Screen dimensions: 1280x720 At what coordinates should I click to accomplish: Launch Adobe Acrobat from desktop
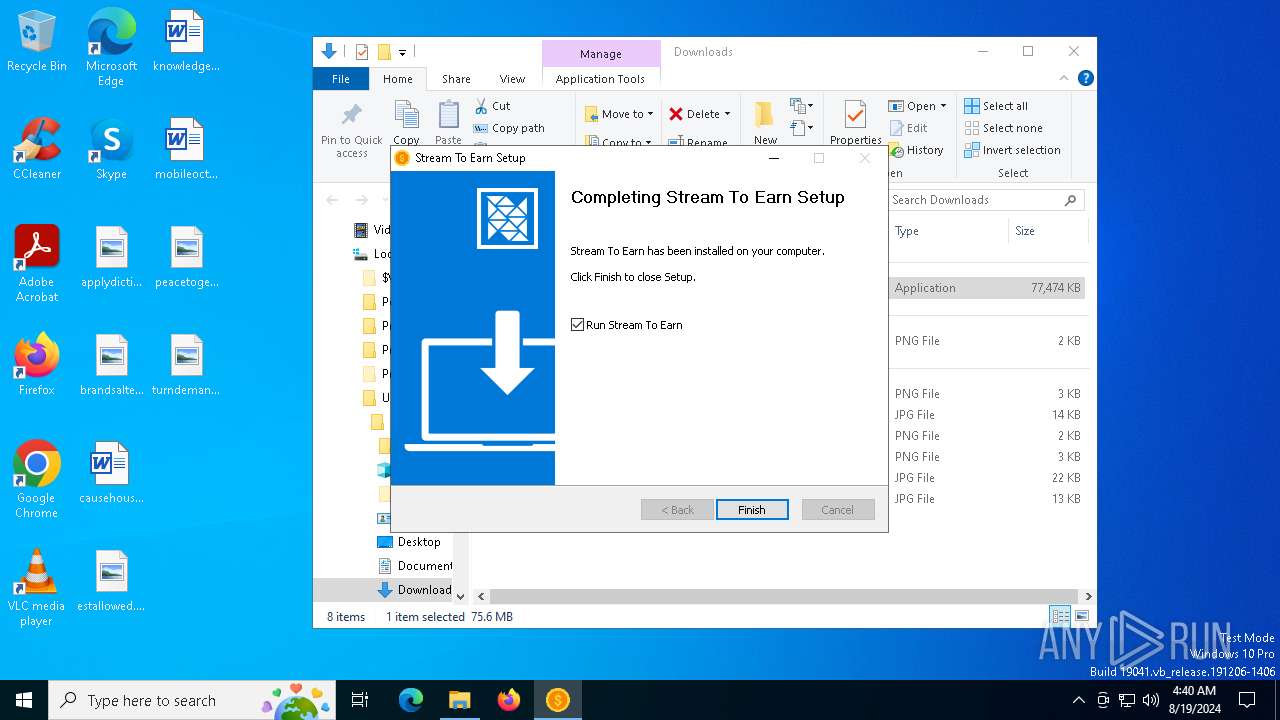37,263
